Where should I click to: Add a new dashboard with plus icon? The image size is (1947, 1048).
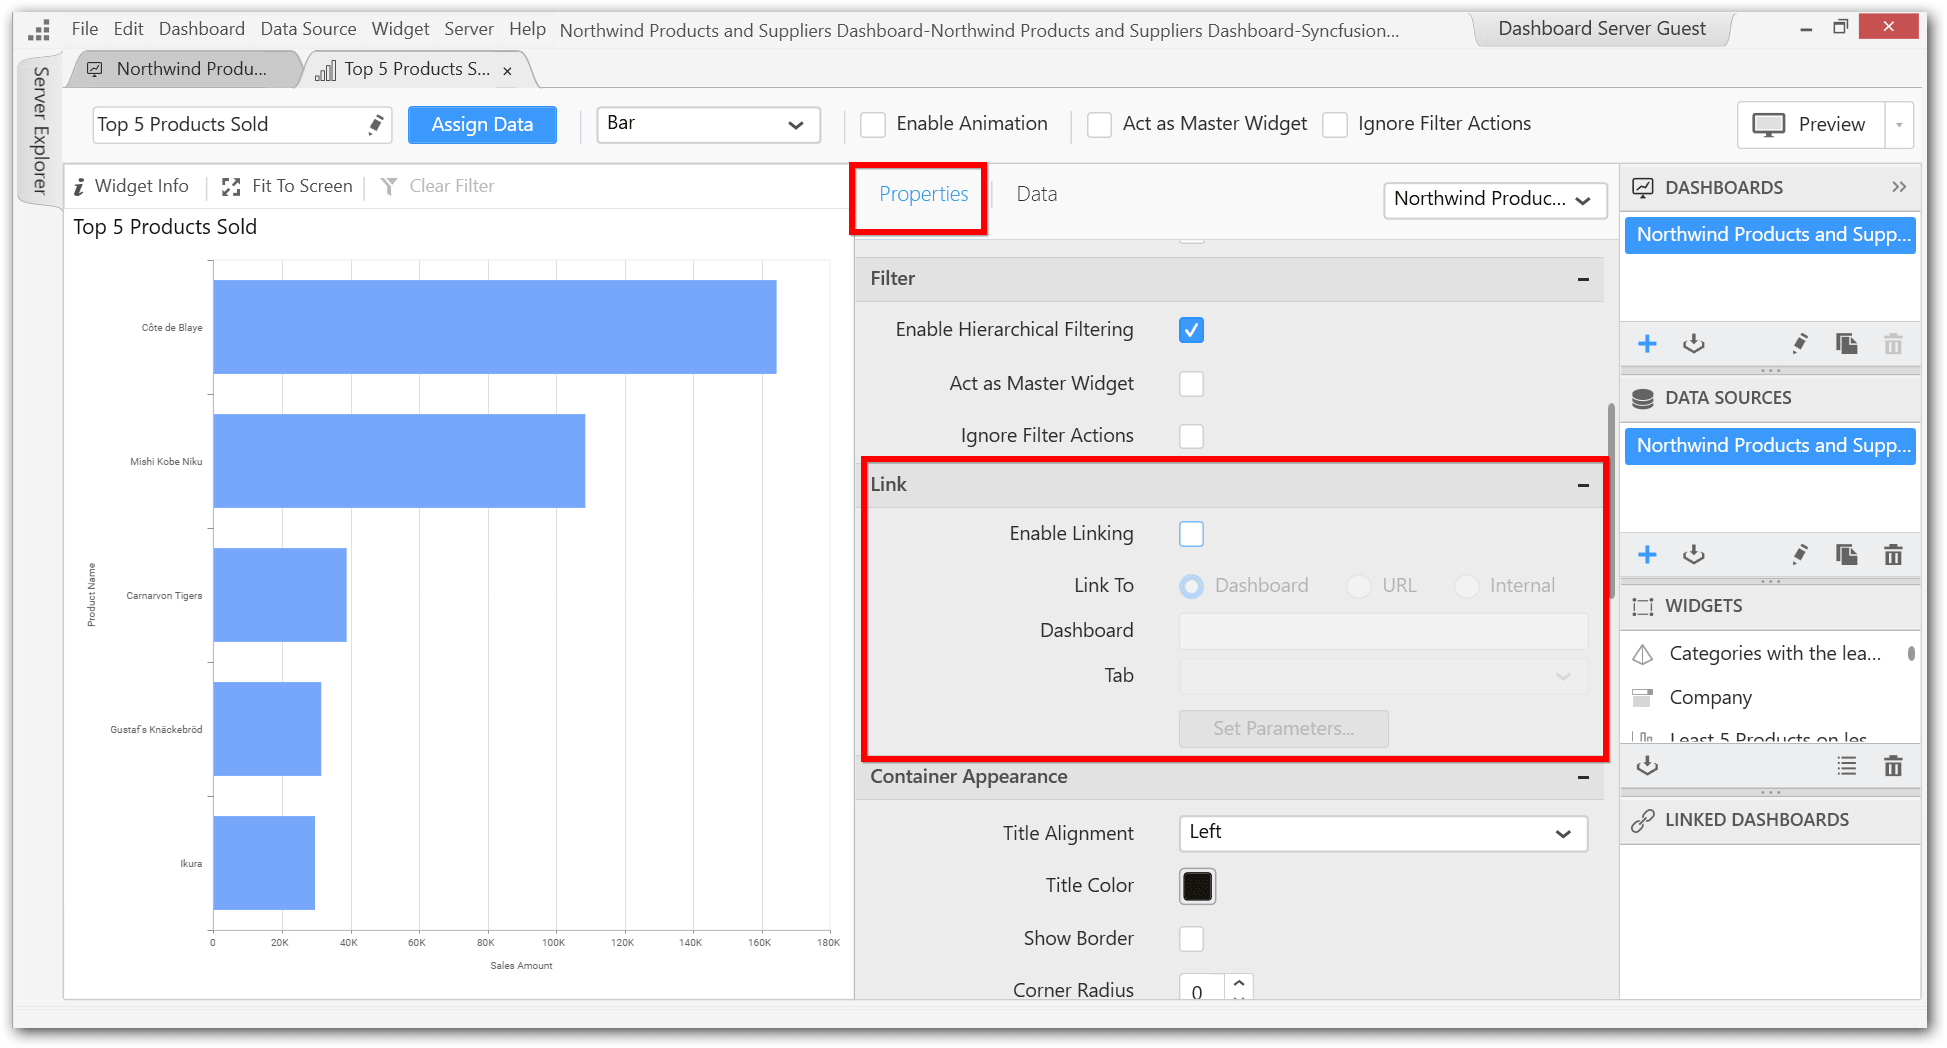pyautogui.click(x=1647, y=344)
